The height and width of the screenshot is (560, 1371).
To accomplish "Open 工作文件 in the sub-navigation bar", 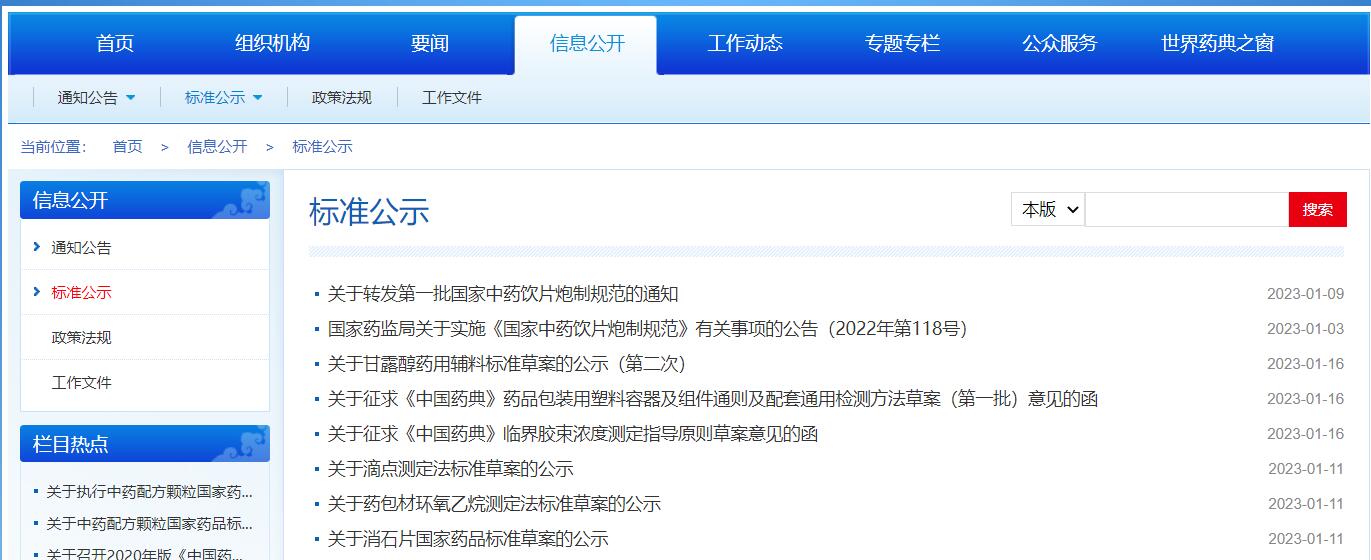I will pyautogui.click(x=452, y=98).
